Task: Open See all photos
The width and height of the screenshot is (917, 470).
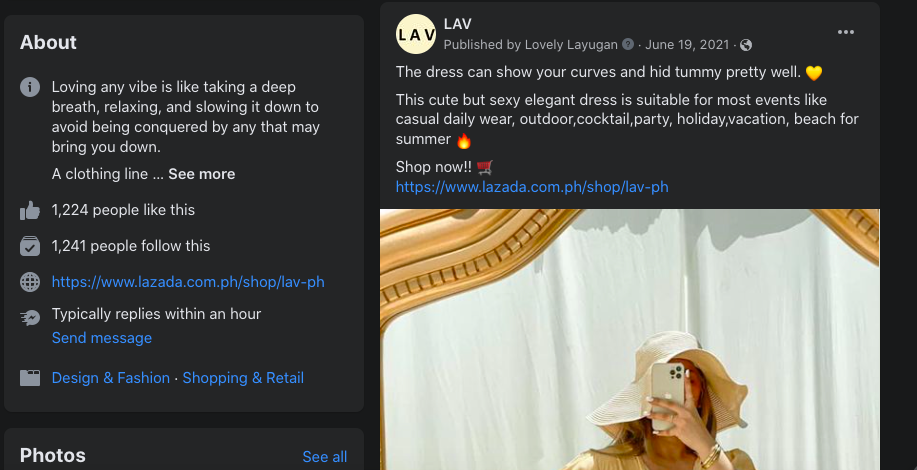Action: click(x=325, y=457)
